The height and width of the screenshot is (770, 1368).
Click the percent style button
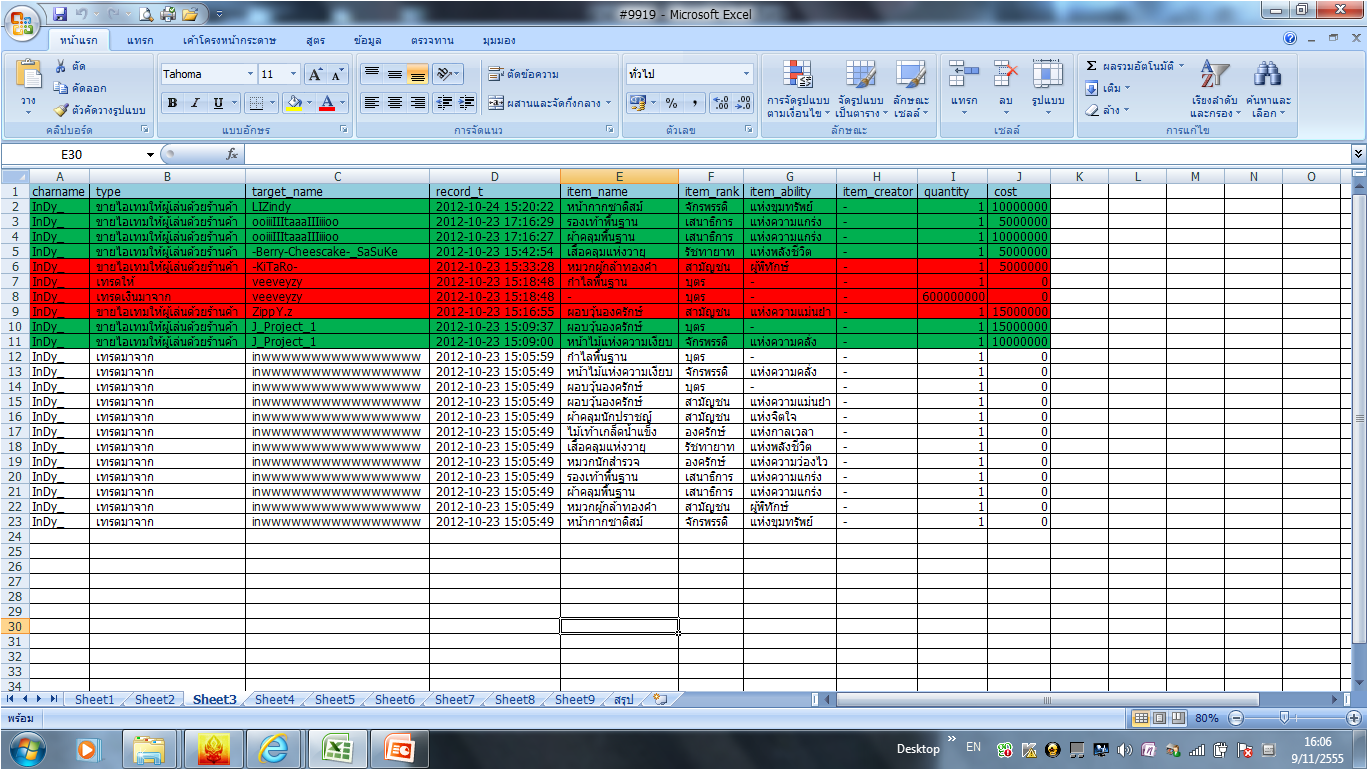[671, 103]
